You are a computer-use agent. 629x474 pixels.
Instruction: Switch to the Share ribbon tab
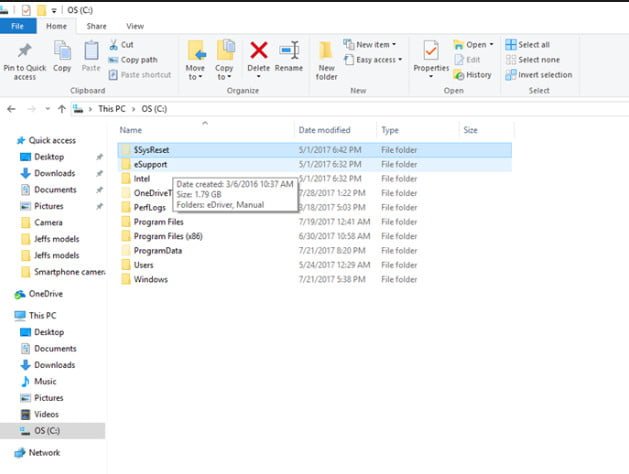coord(97,26)
